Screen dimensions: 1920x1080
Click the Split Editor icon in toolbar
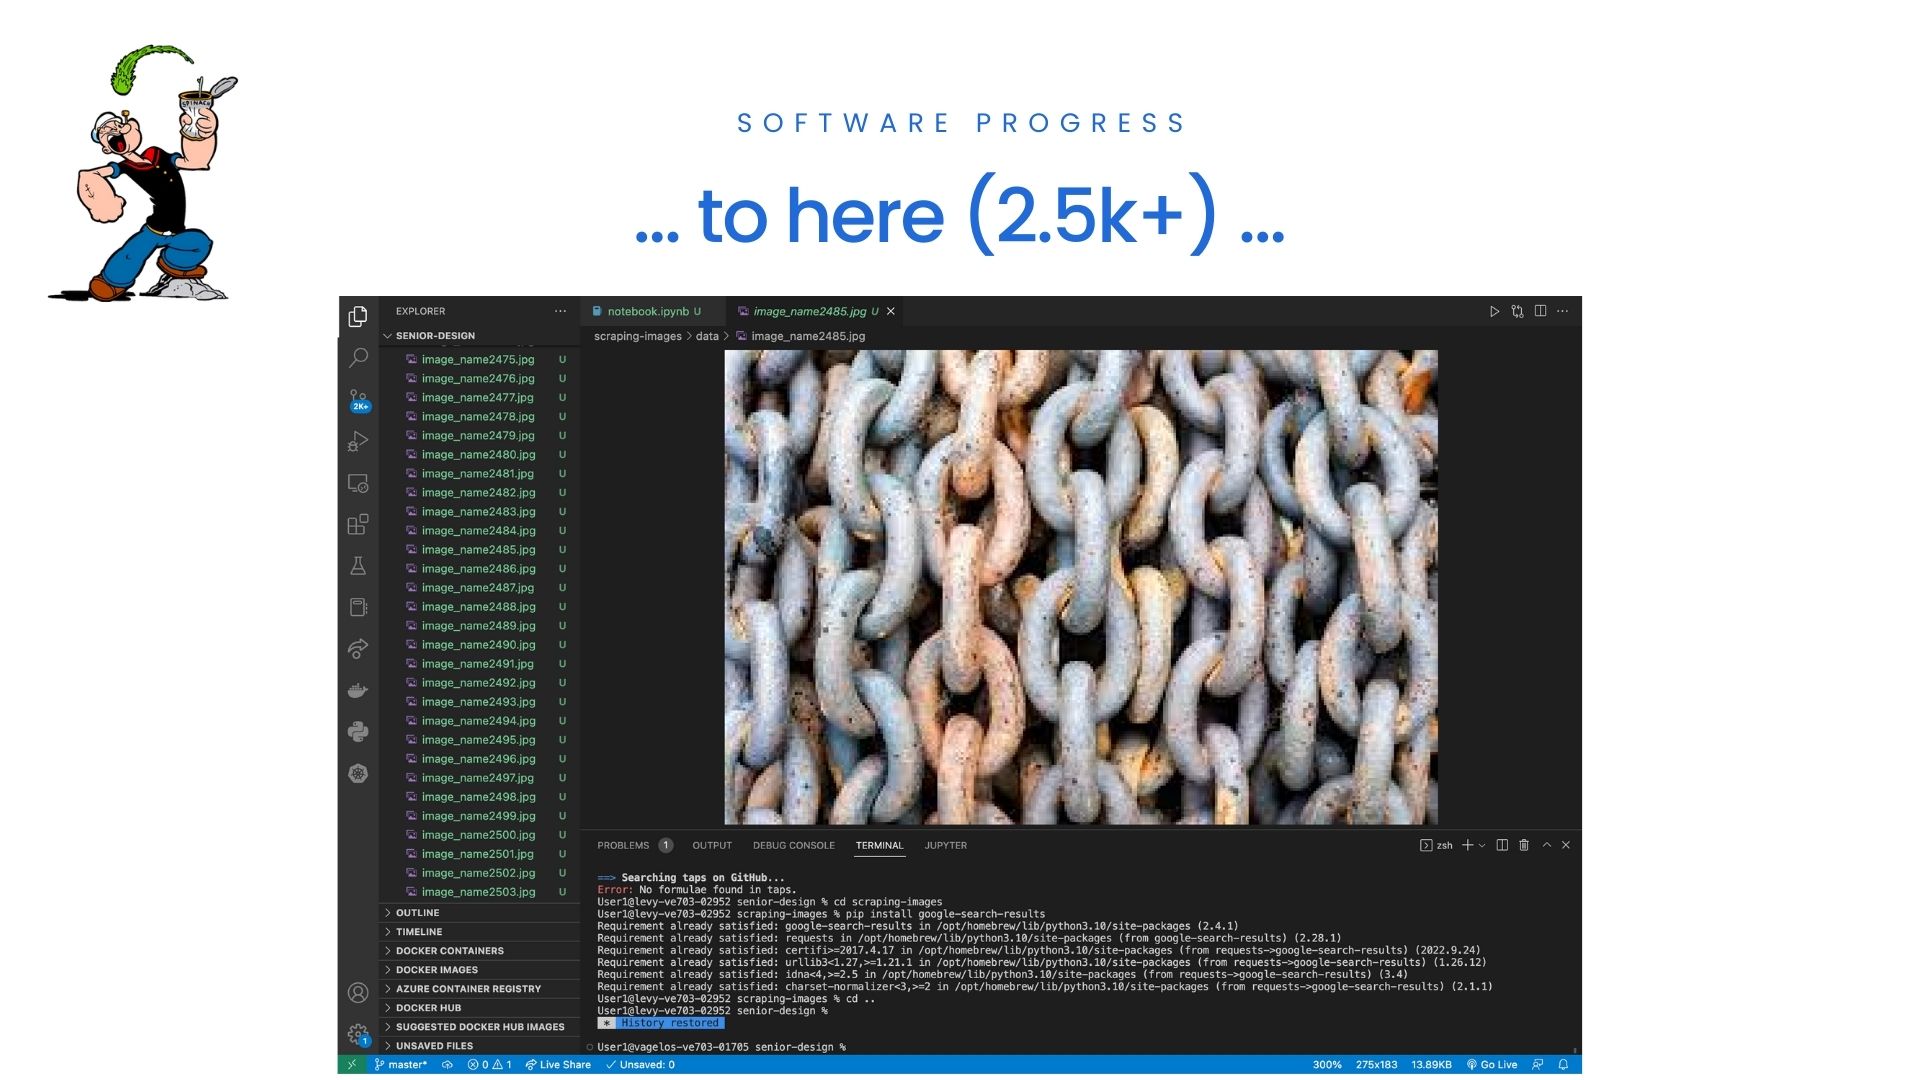pos(1540,311)
